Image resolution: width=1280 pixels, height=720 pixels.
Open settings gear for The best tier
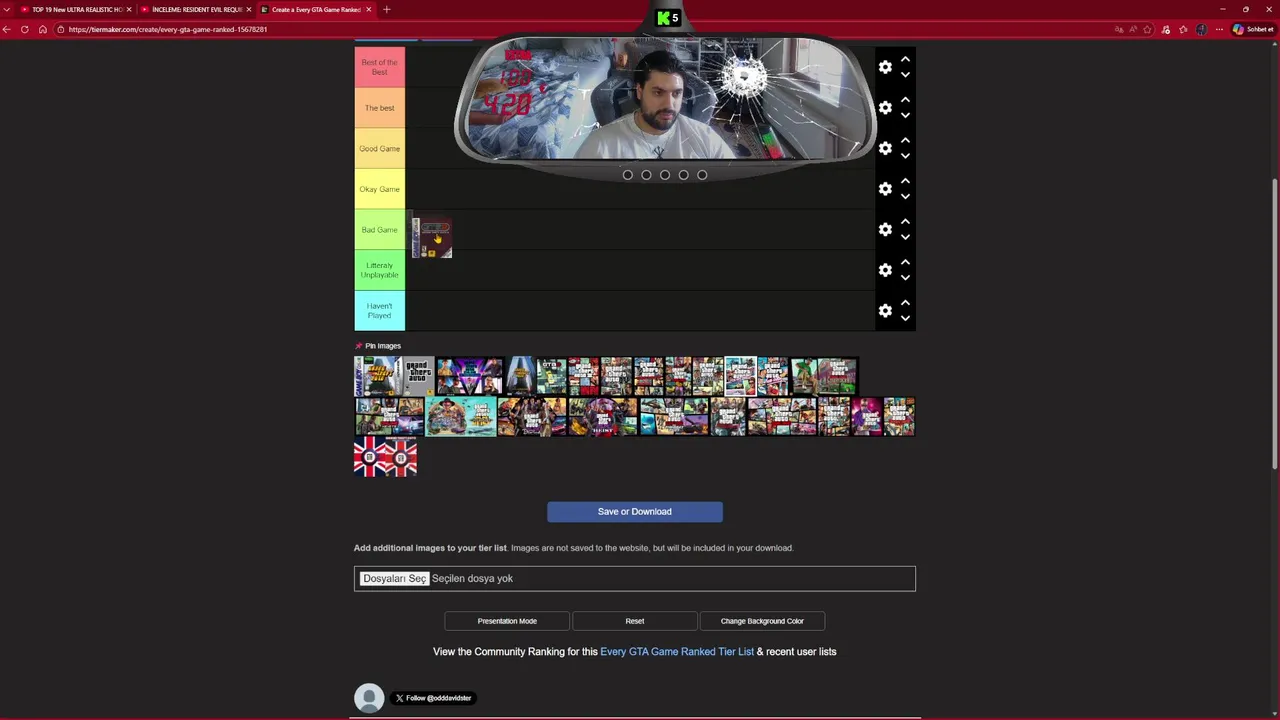[x=885, y=108]
